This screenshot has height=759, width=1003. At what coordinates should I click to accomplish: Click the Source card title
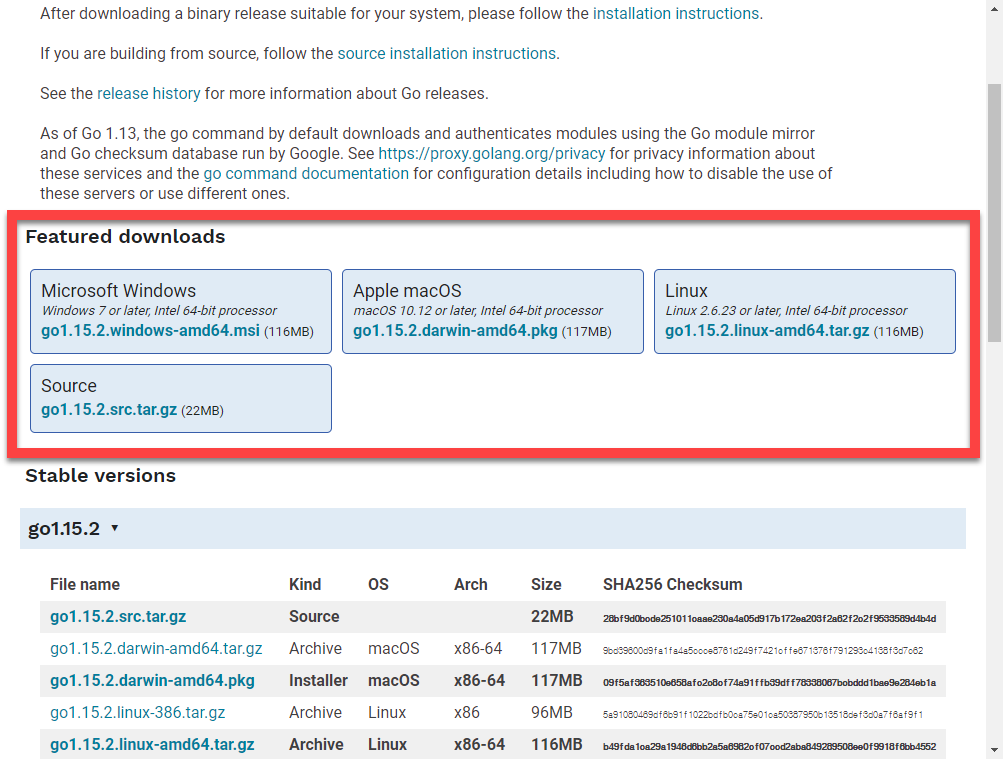coord(69,386)
